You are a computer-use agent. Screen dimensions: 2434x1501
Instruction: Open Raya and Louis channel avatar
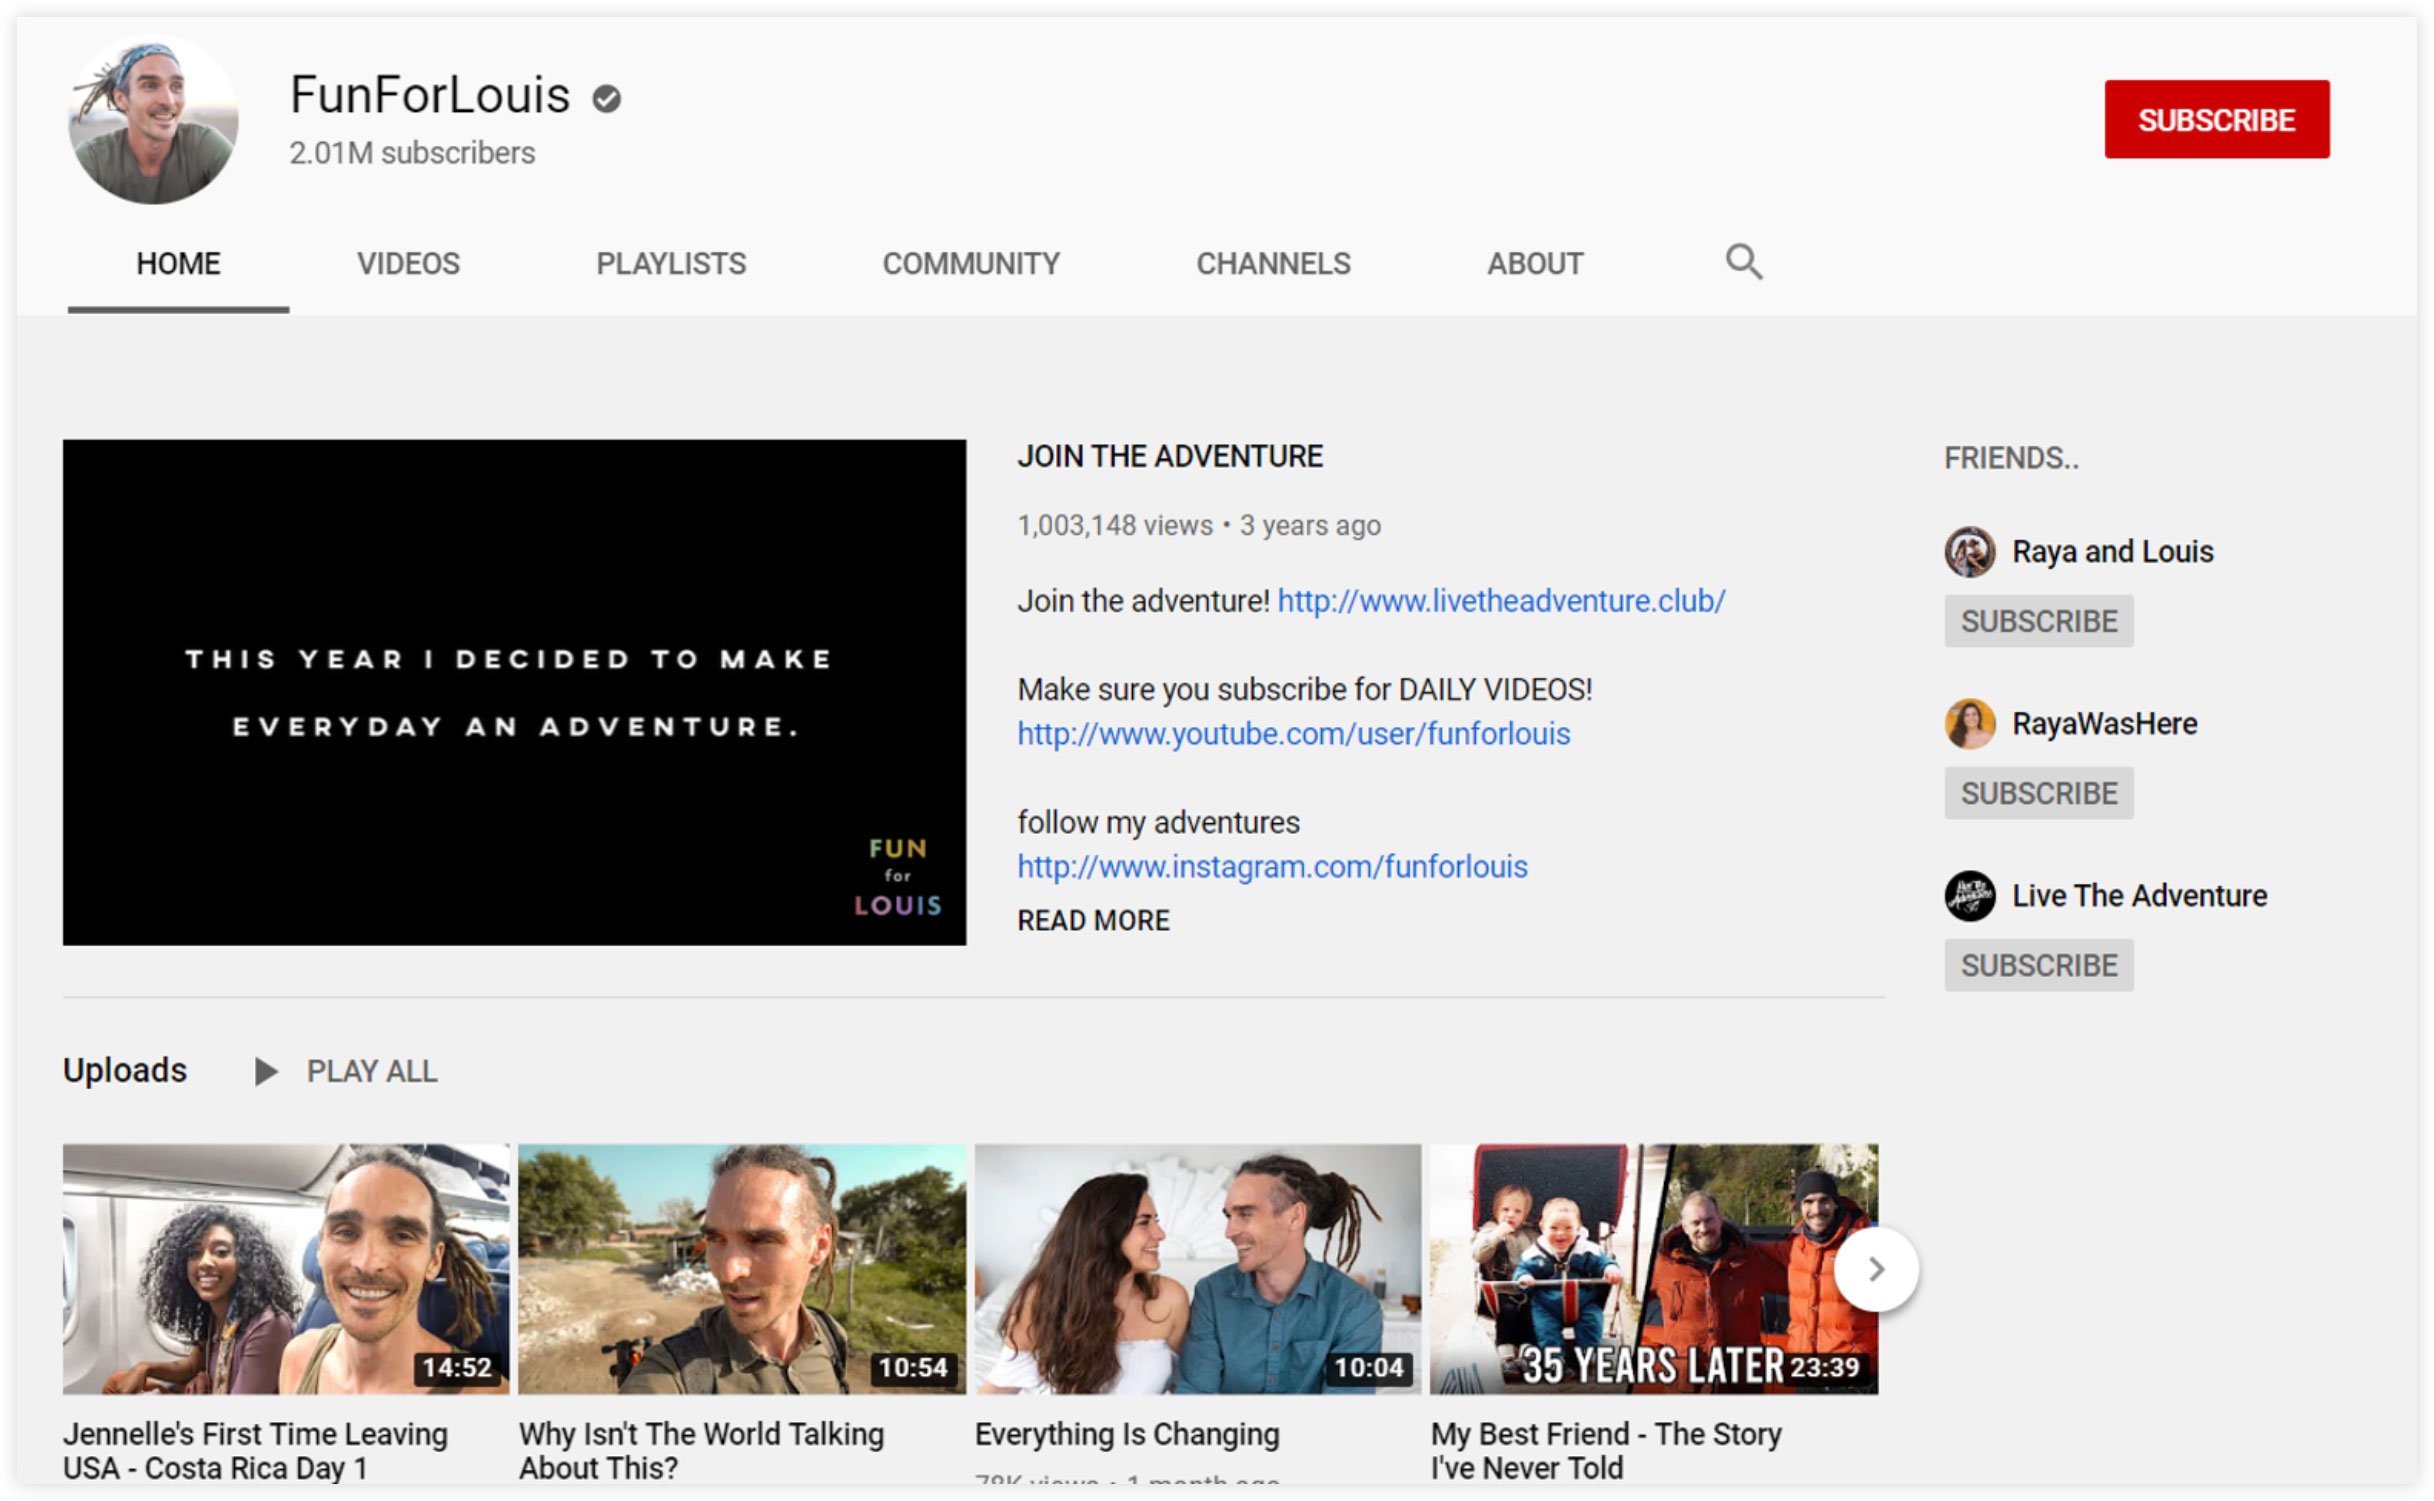coord(1969,552)
